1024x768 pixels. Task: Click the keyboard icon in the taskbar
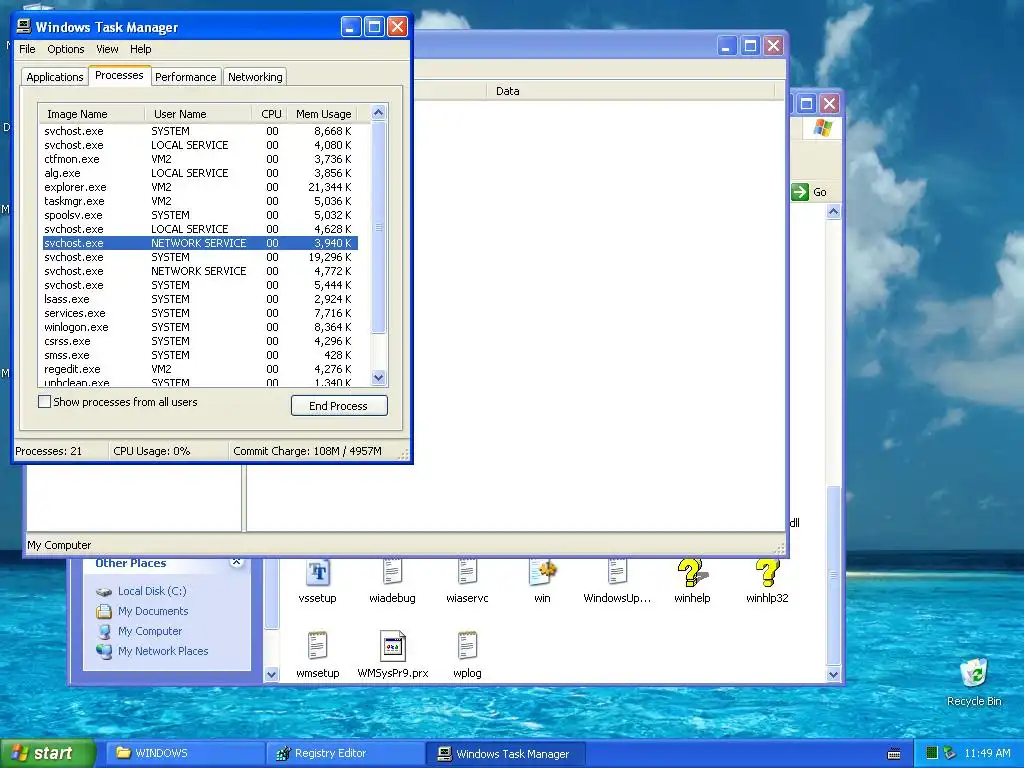(x=894, y=754)
